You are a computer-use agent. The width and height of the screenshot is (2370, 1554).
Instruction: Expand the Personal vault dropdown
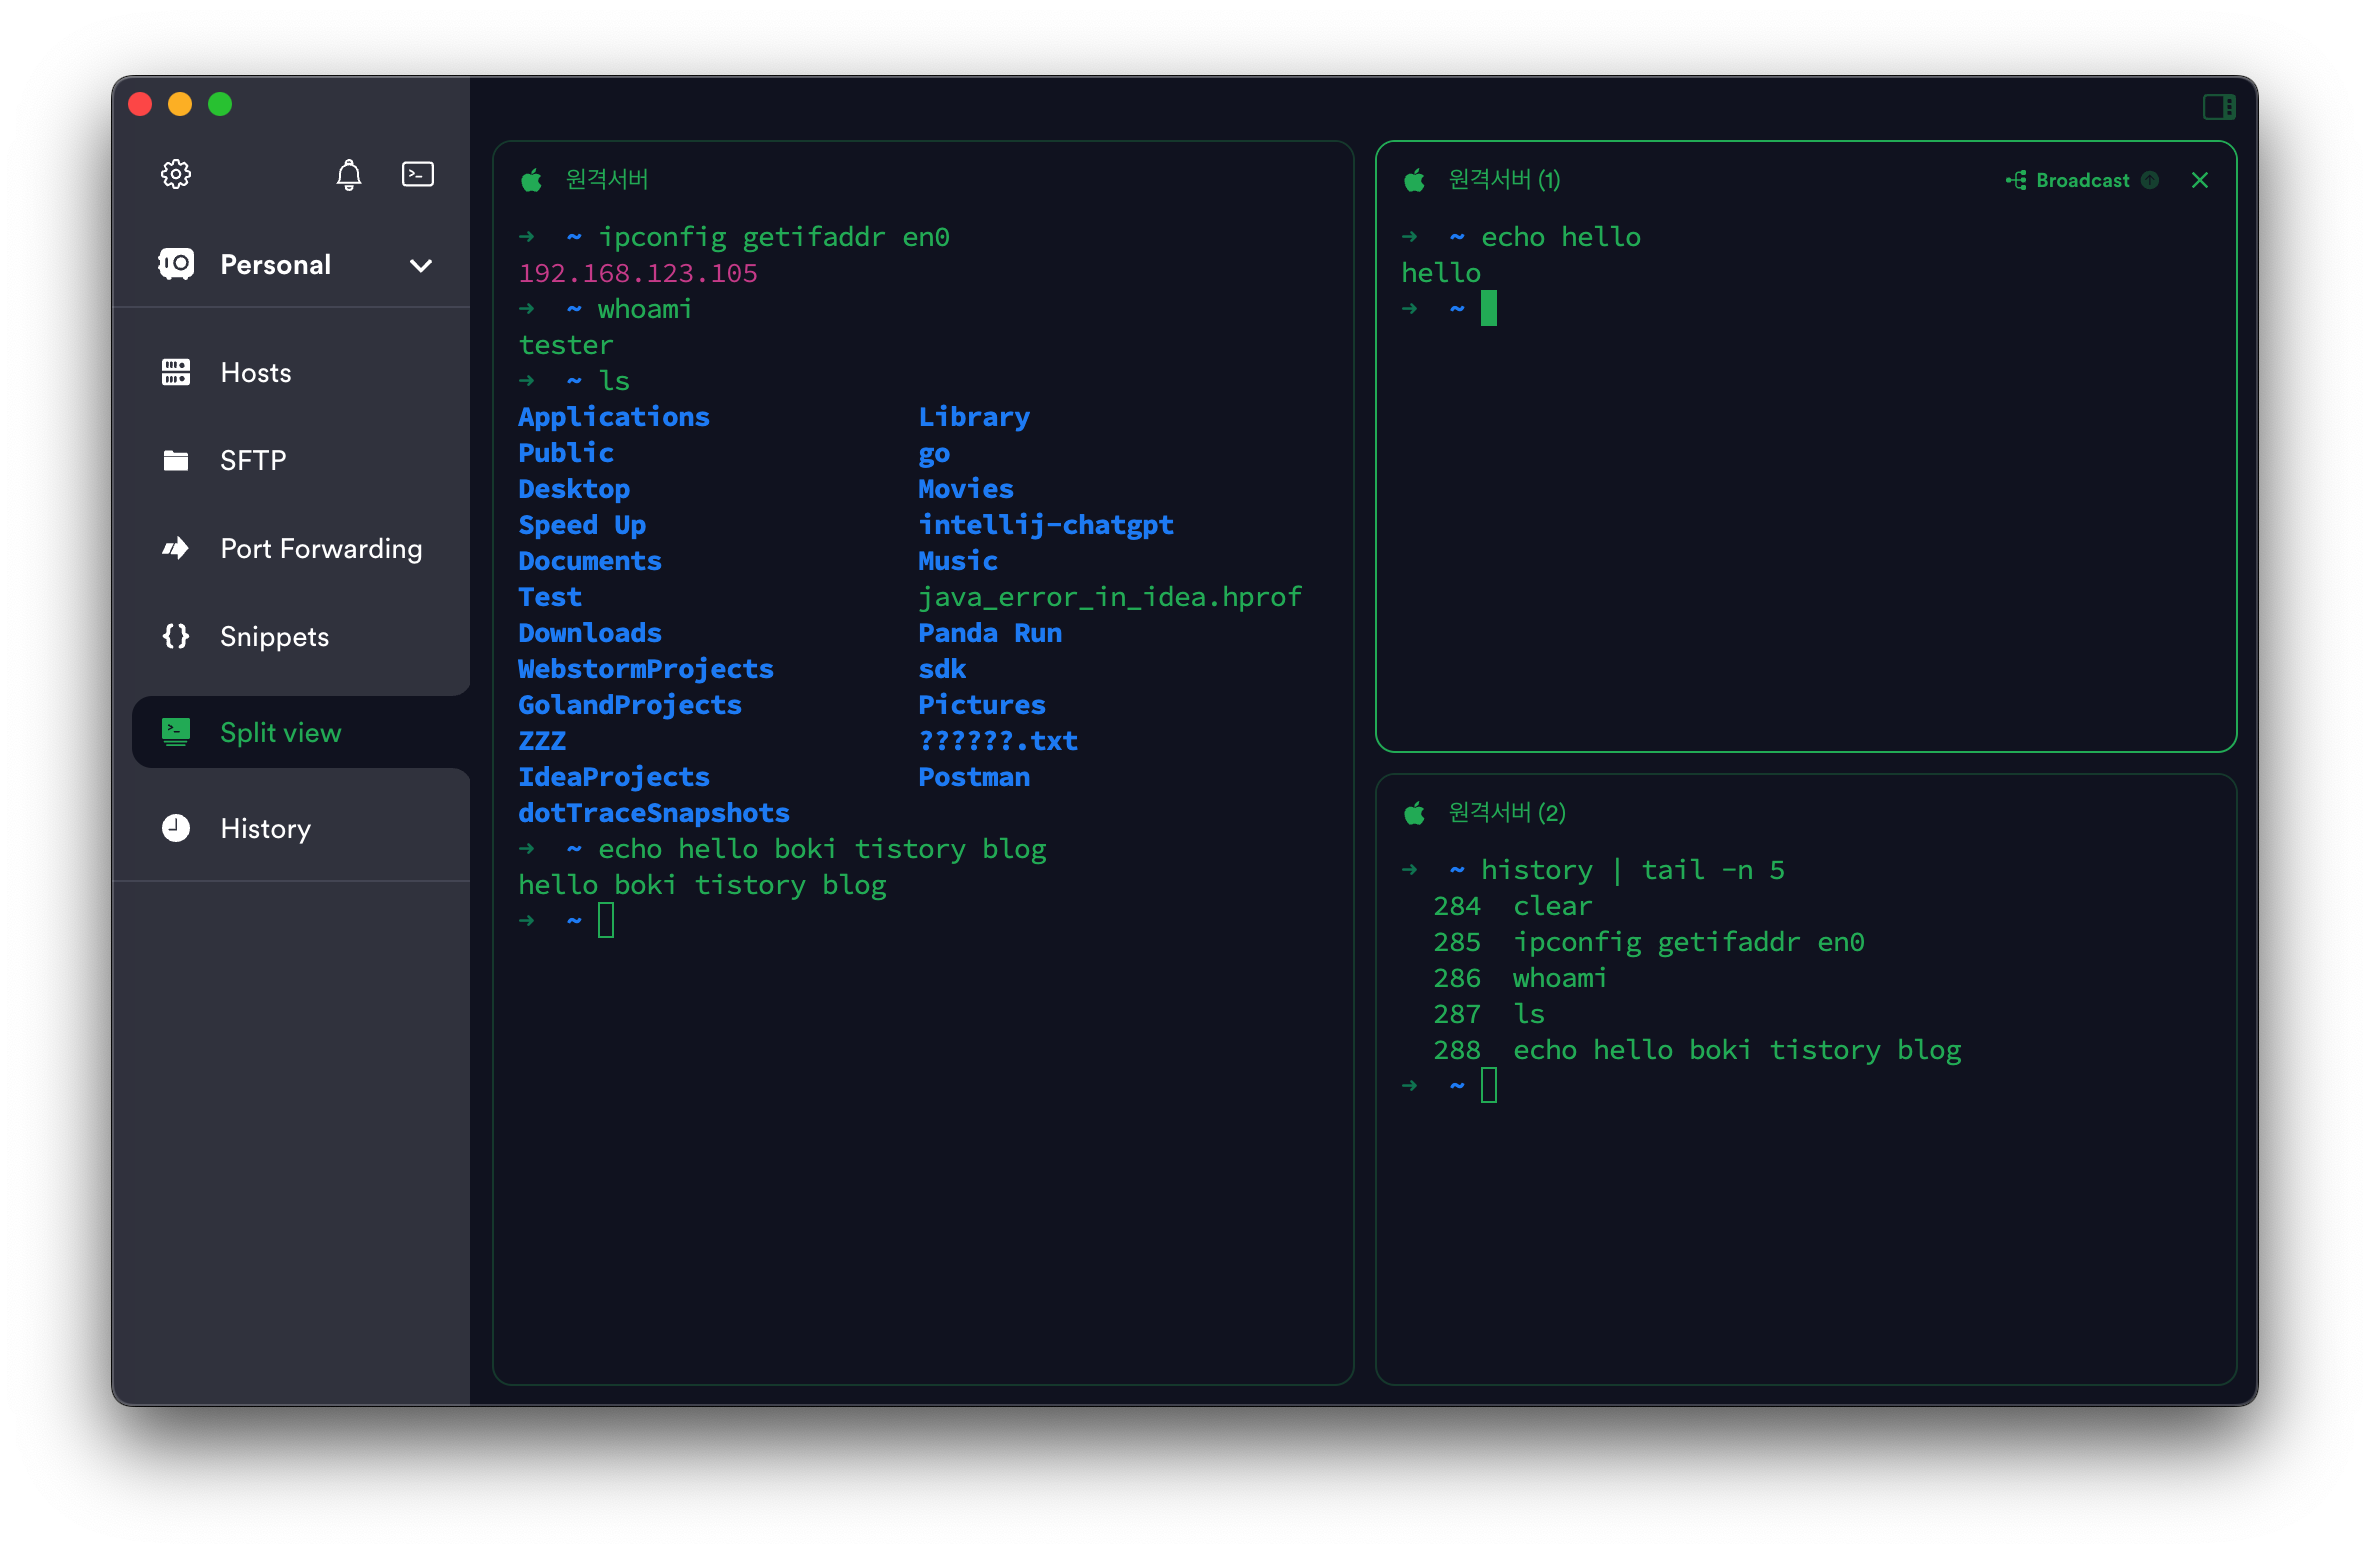421,265
